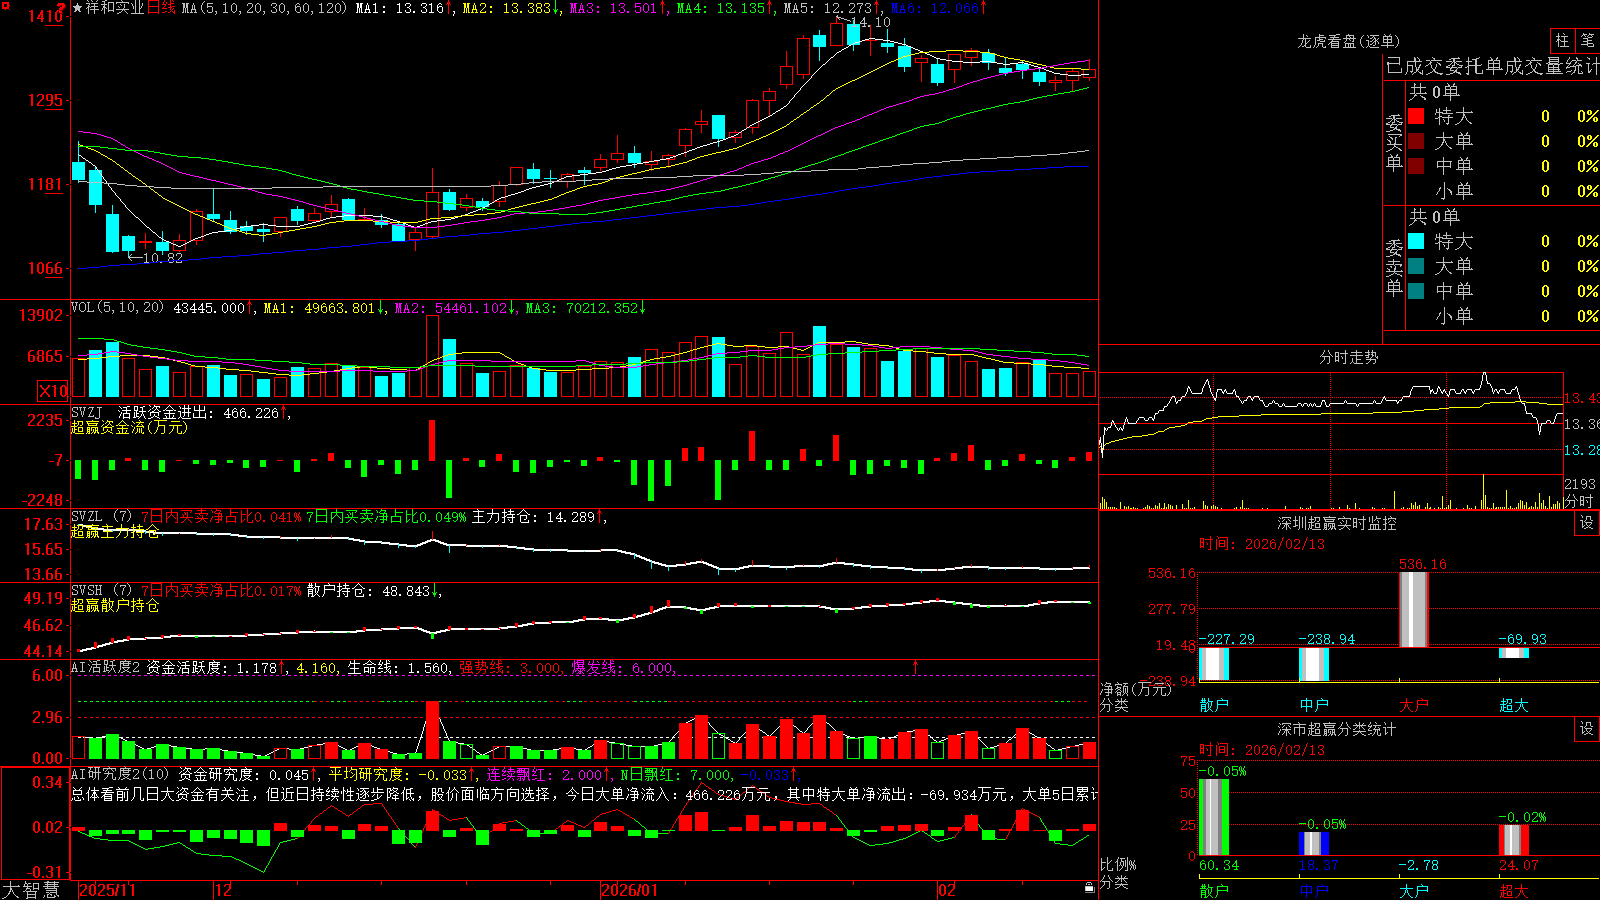
Task: Click the 10.82 low price annotation
Action: pos(162,258)
